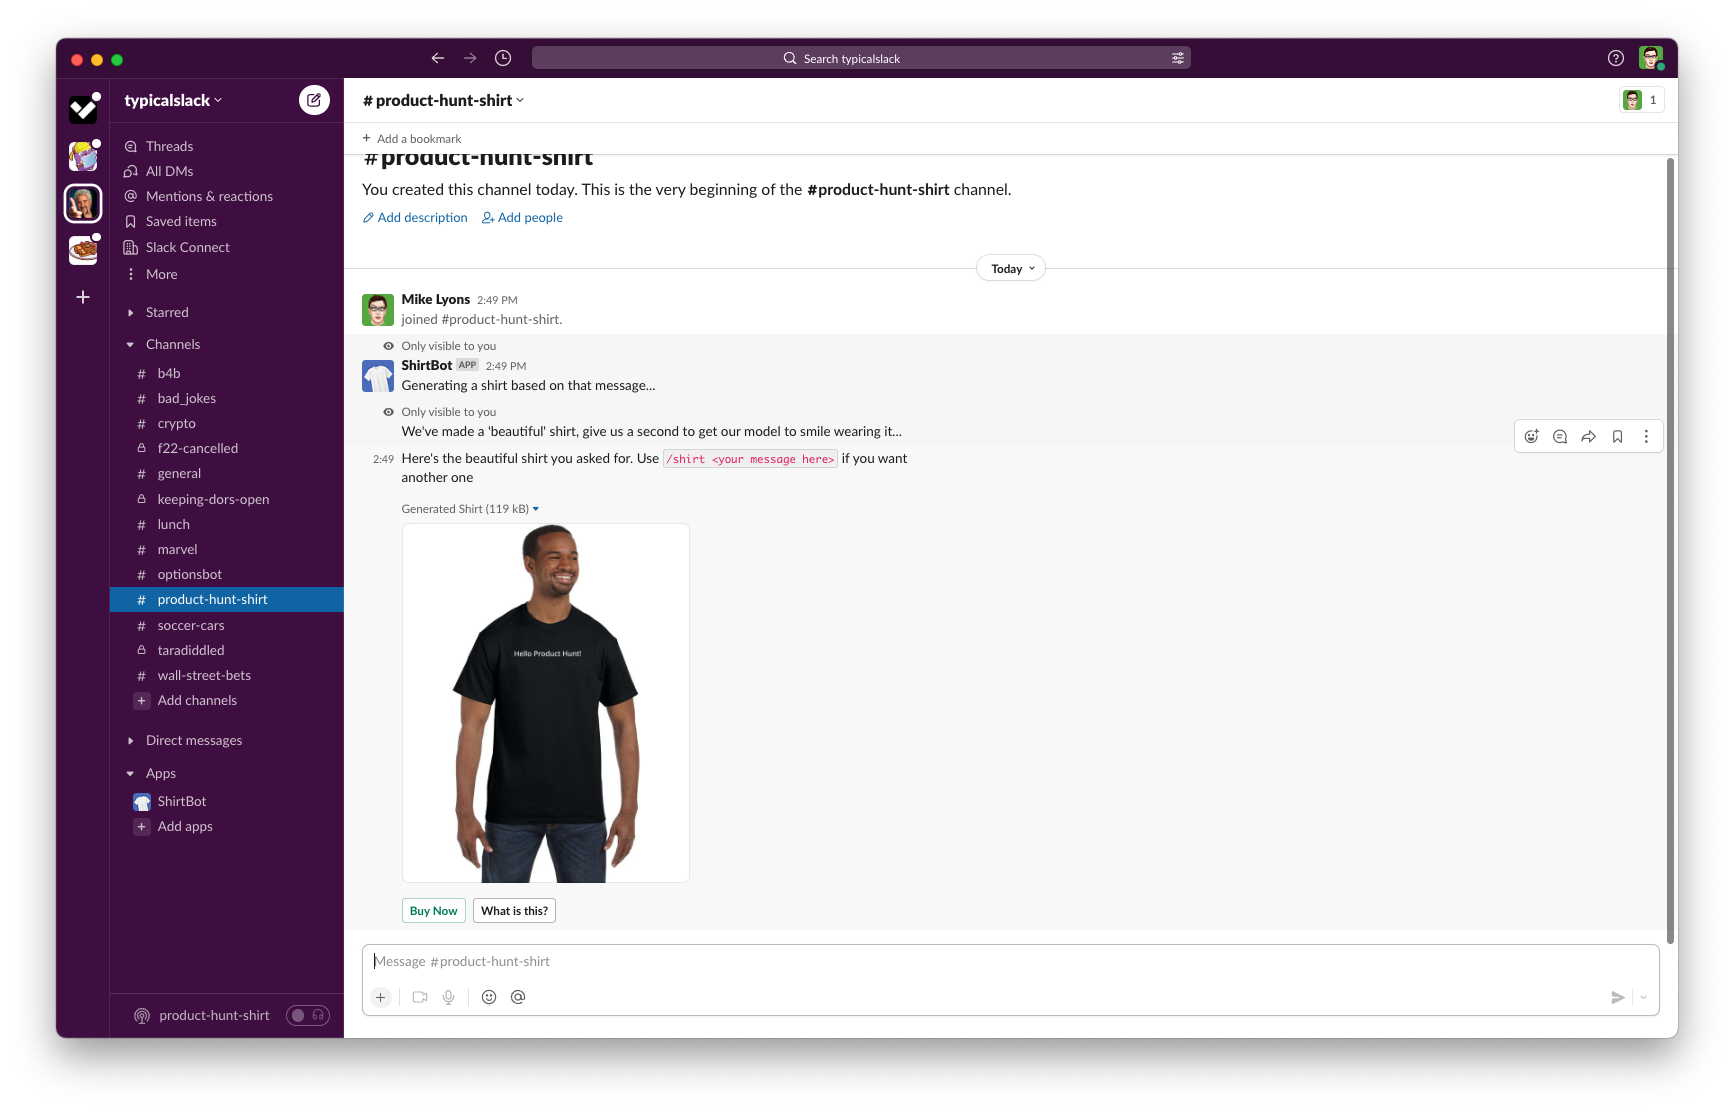The height and width of the screenshot is (1112, 1734).
Task: Click the Buy Now button
Action: click(433, 910)
